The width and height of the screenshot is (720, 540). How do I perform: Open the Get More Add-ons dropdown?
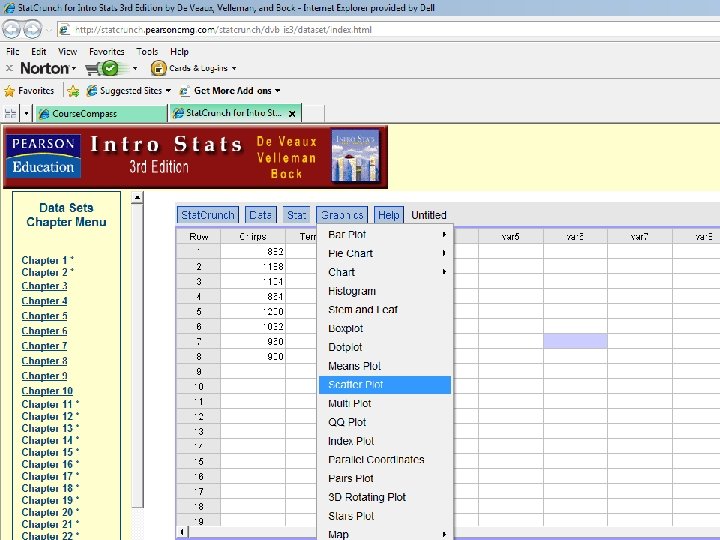tap(277, 91)
